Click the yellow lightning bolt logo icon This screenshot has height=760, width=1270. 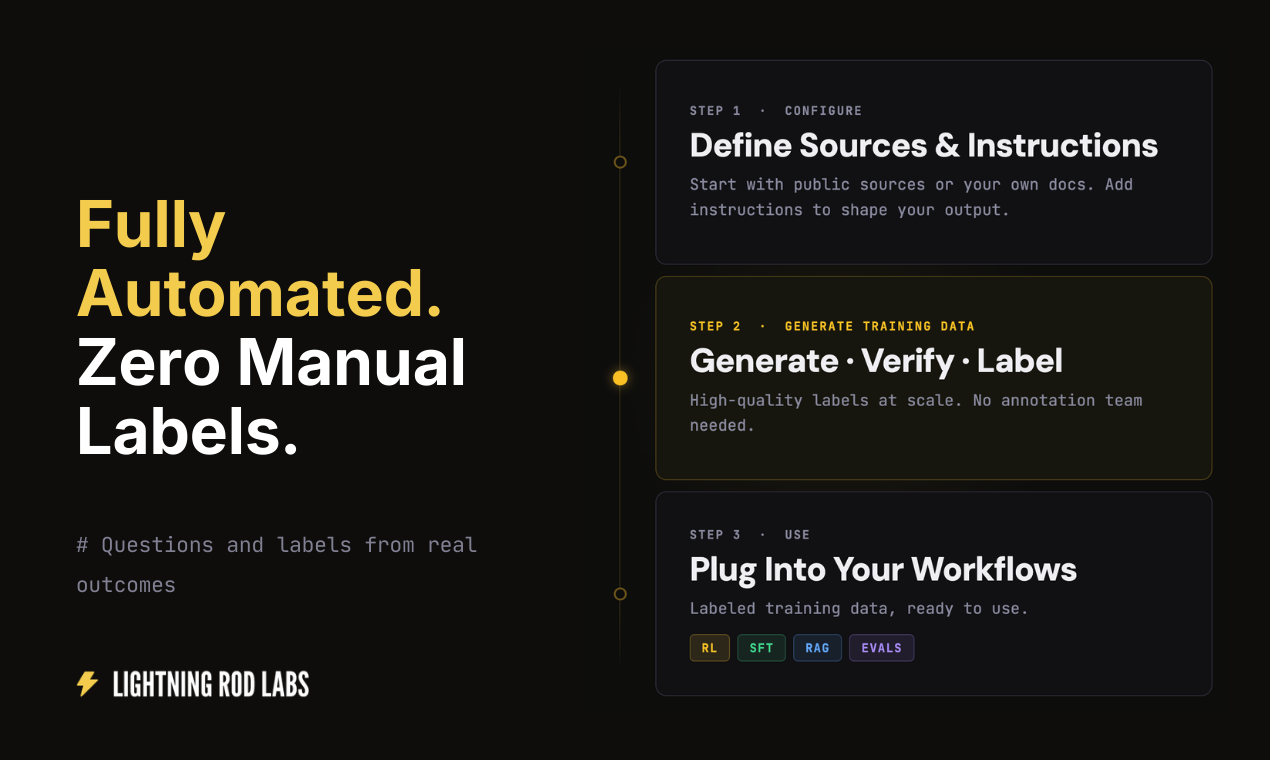point(86,683)
